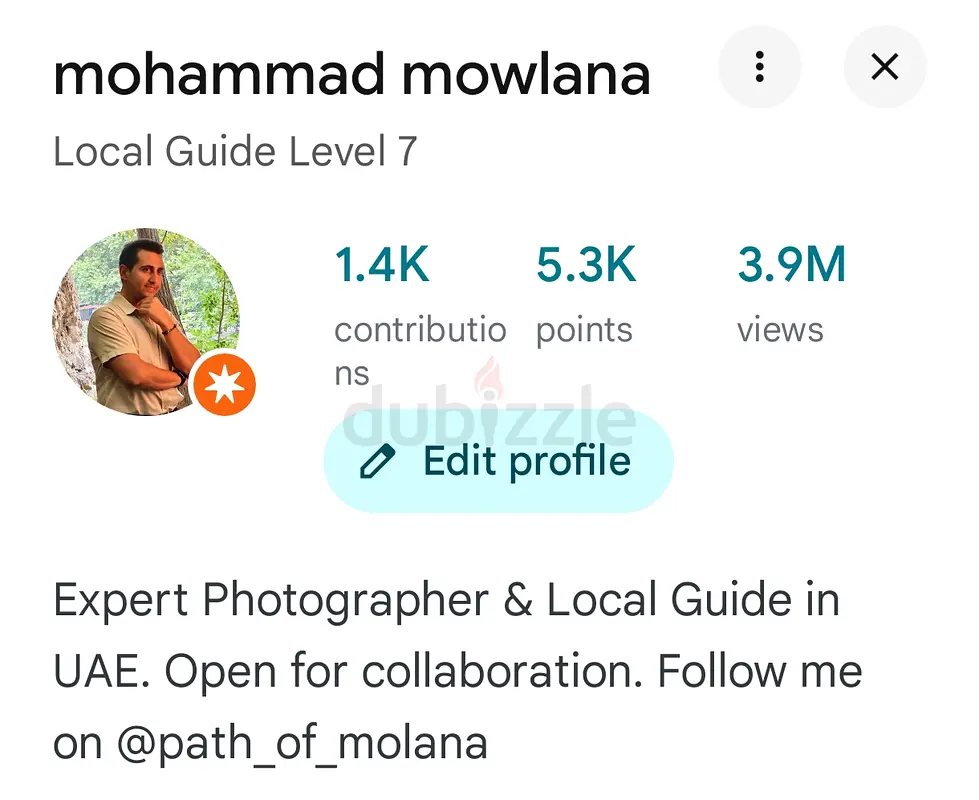Click the orange Local Guide star badge

pos(224,385)
